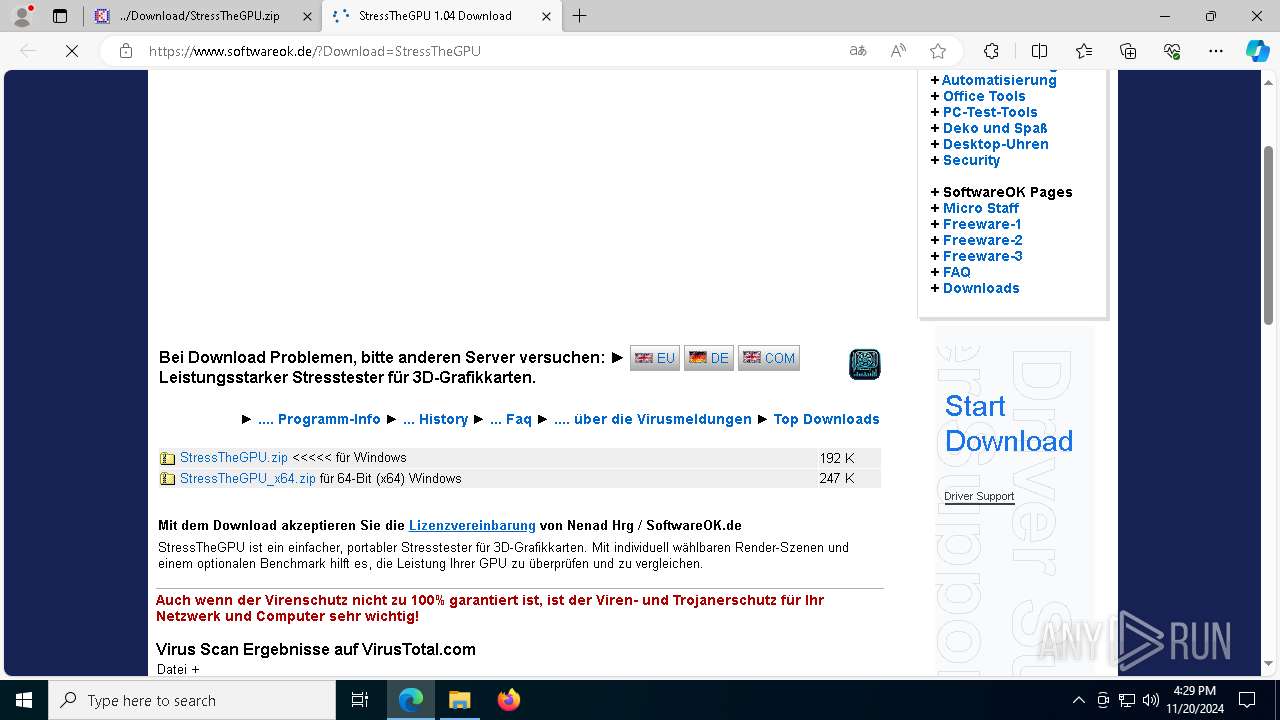Click the stop loading X button
The image size is (1280, 720).
(72, 51)
